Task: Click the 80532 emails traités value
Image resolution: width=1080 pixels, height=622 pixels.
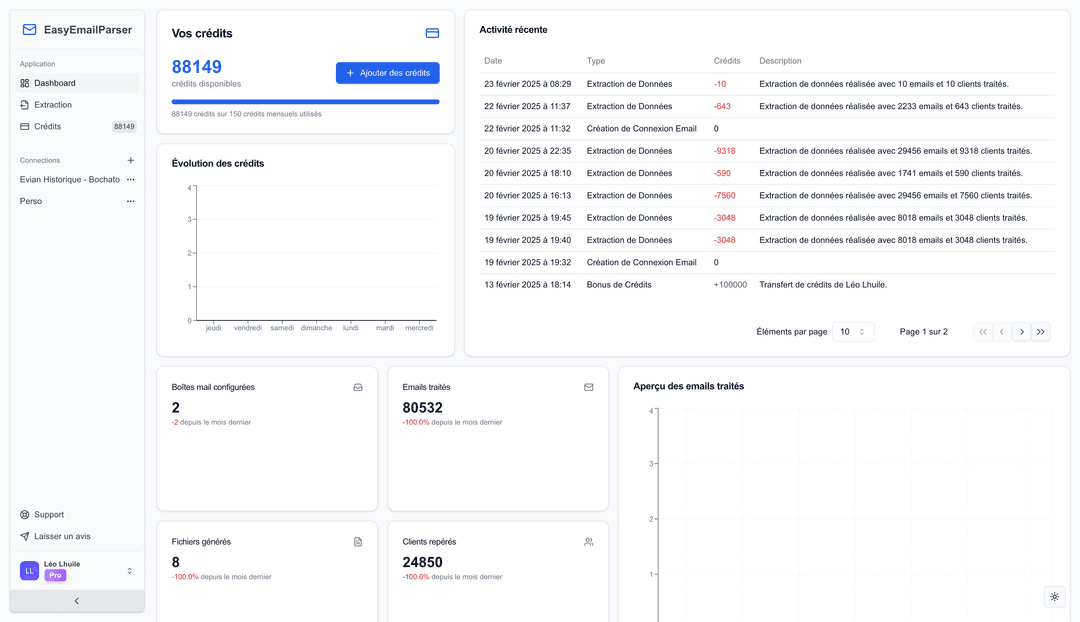Action: 422,408
